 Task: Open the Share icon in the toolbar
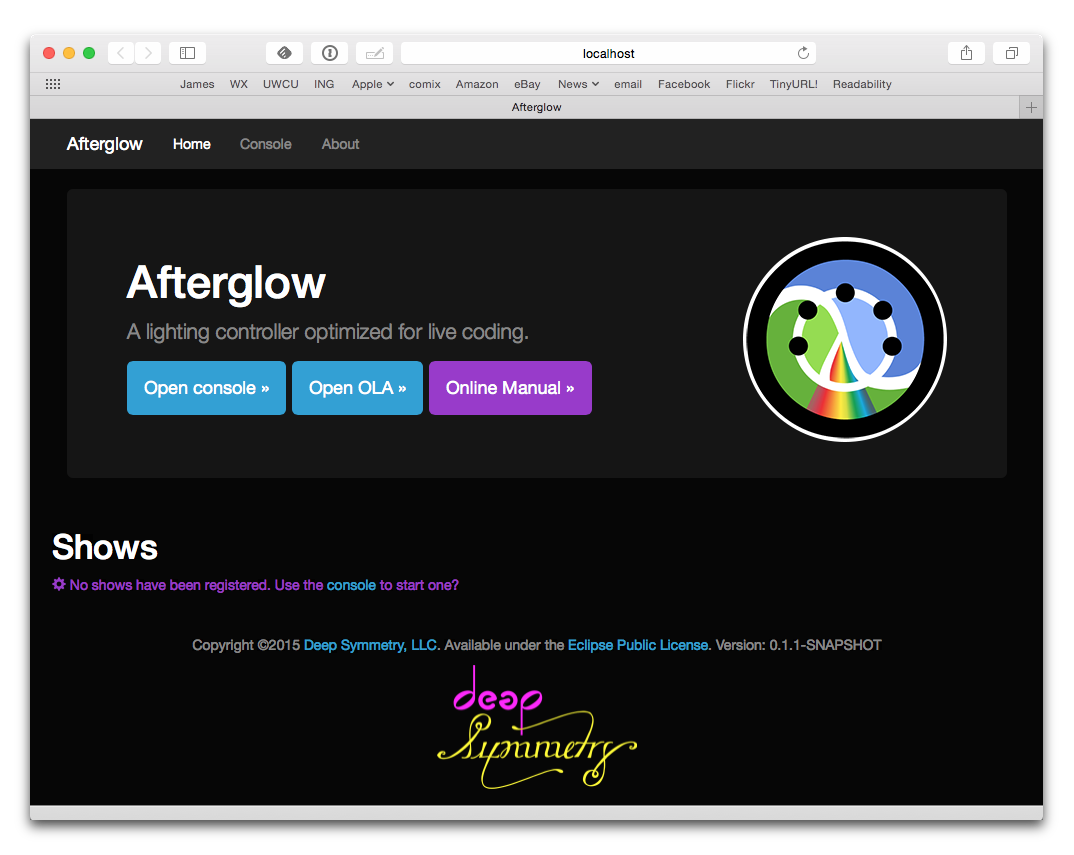click(965, 52)
